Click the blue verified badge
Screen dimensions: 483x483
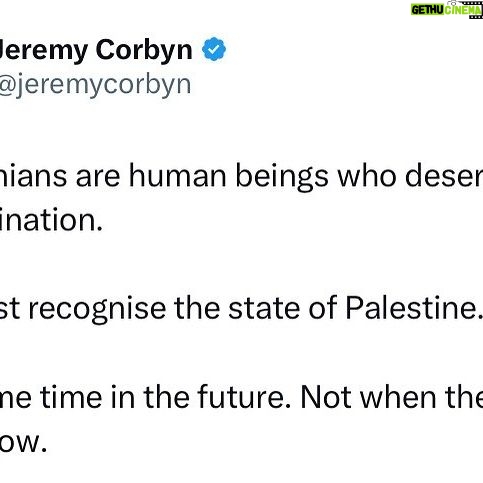tap(214, 49)
